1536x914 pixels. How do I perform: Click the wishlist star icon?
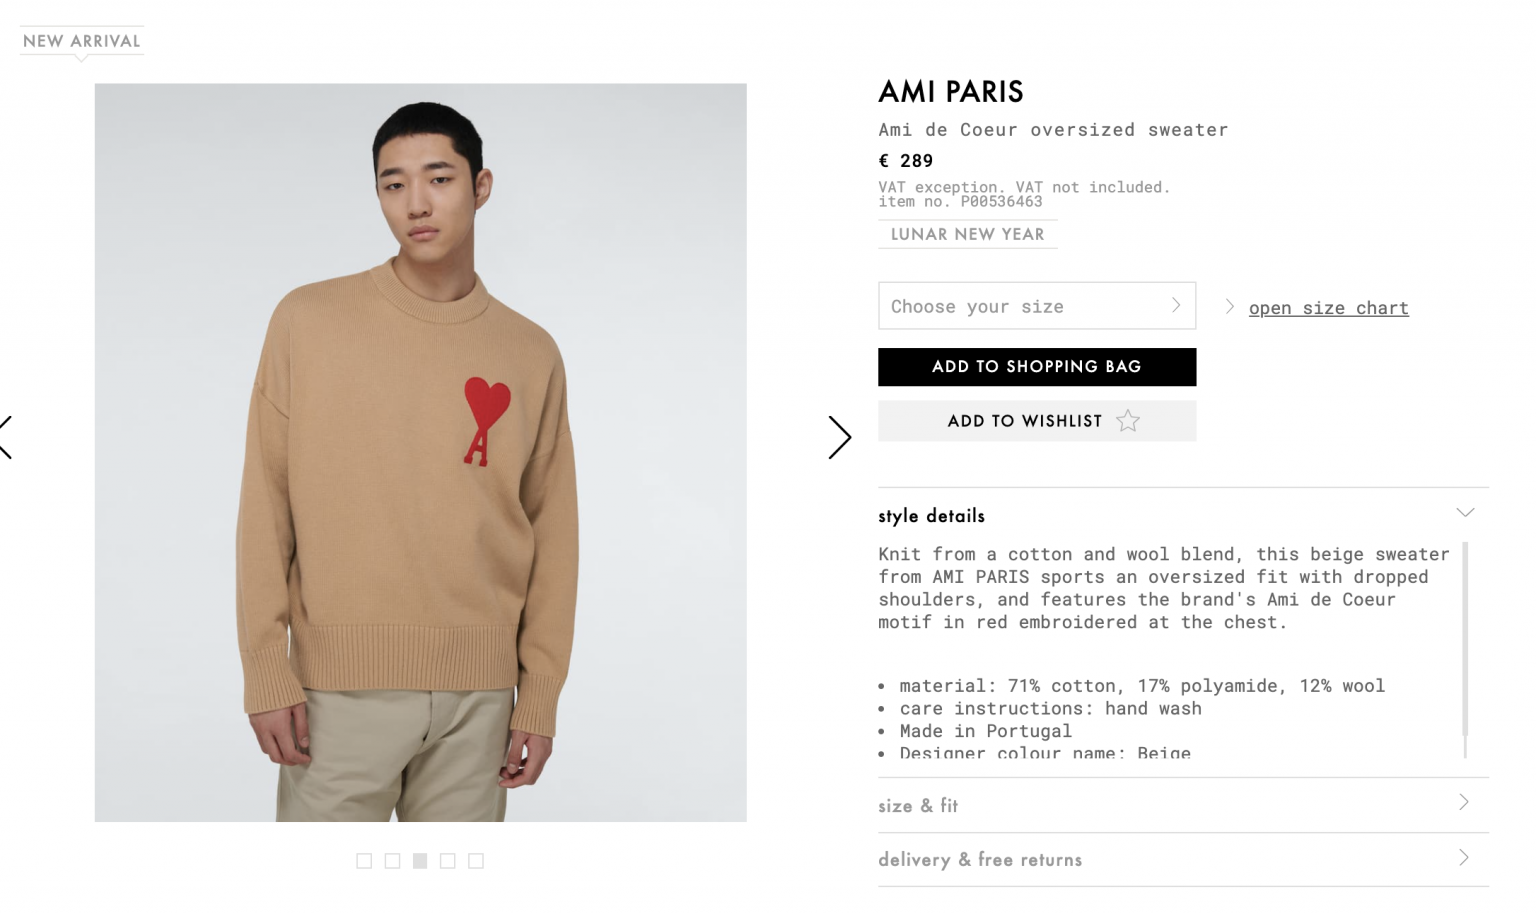[x=1128, y=421]
